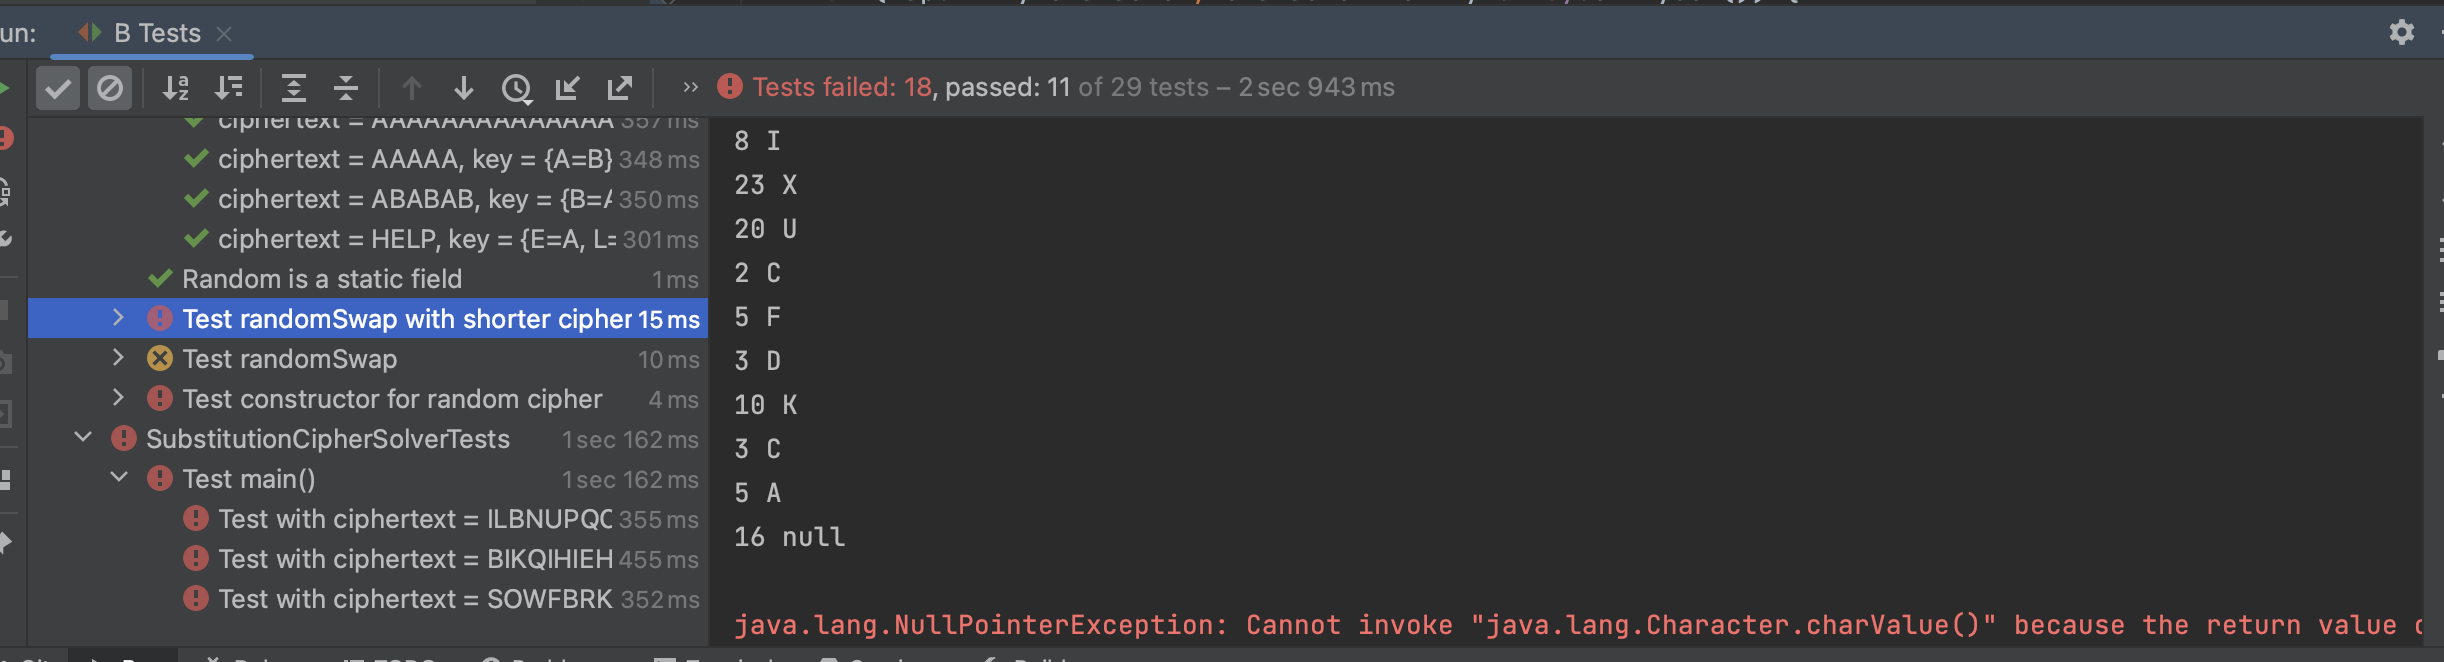The image size is (2444, 662).
Task: Close the B Tests run tab
Action: [x=225, y=34]
